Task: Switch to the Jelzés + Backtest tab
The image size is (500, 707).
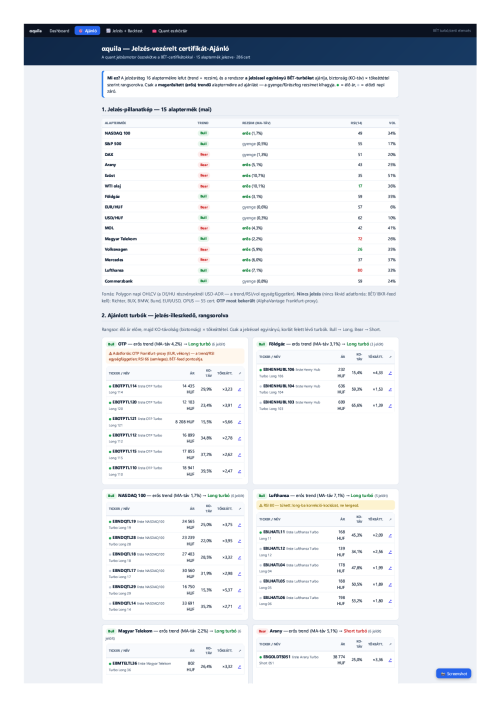Action: click(124, 31)
